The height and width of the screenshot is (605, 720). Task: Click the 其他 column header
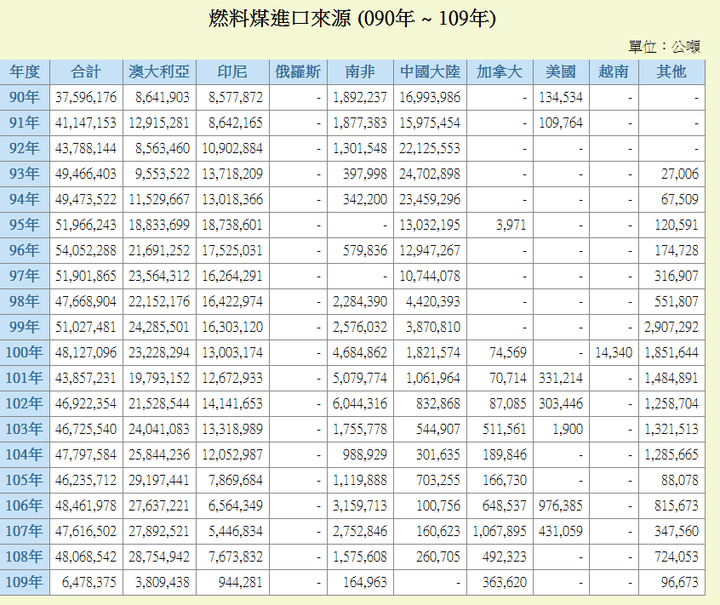click(672, 72)
